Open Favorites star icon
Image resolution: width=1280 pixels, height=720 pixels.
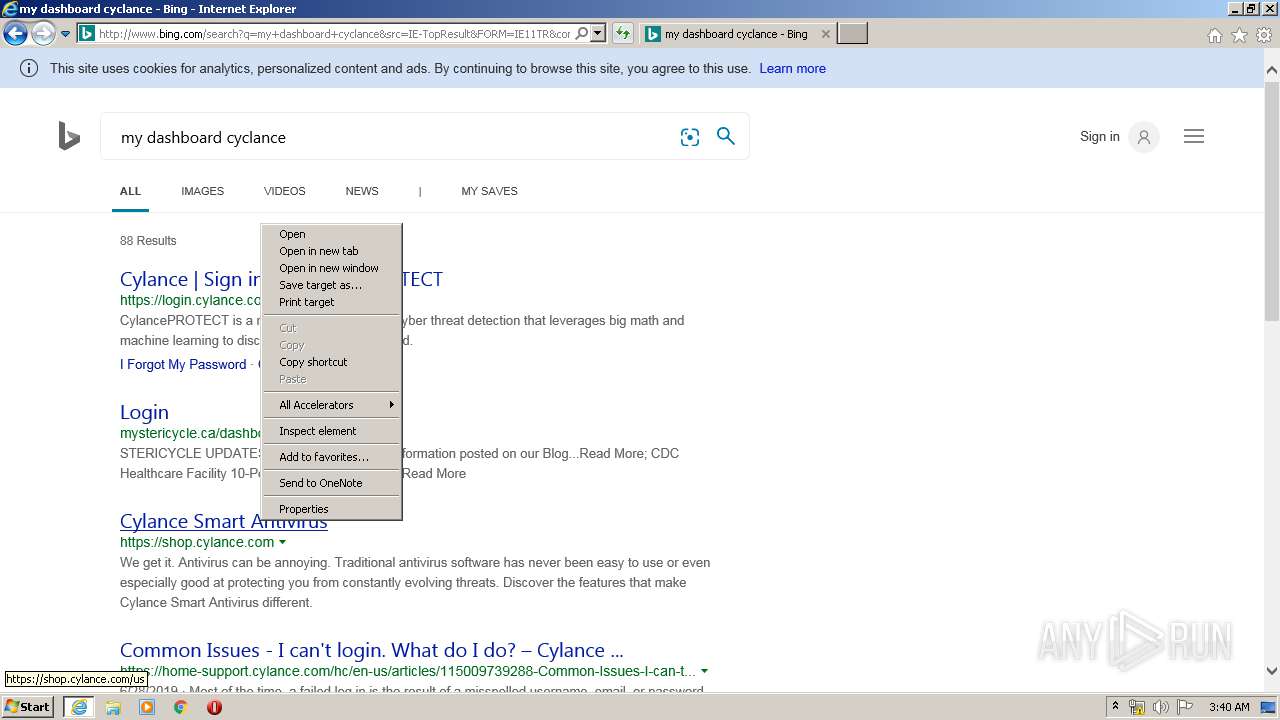(x=1239, y=35)
